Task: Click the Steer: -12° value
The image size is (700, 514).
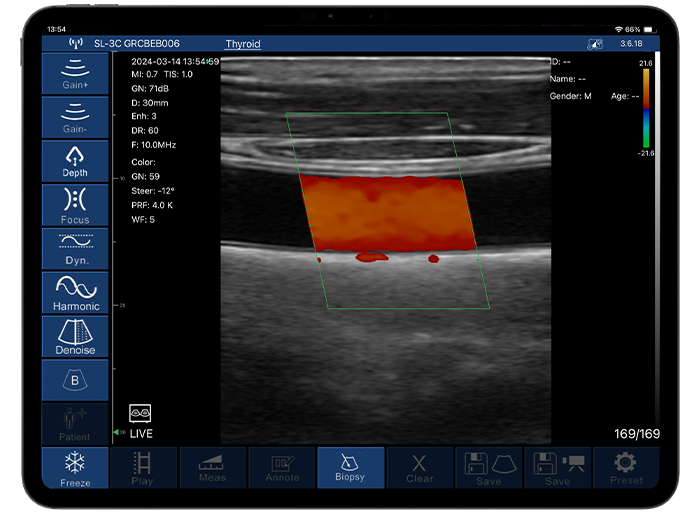Action: tap(153, 191)
